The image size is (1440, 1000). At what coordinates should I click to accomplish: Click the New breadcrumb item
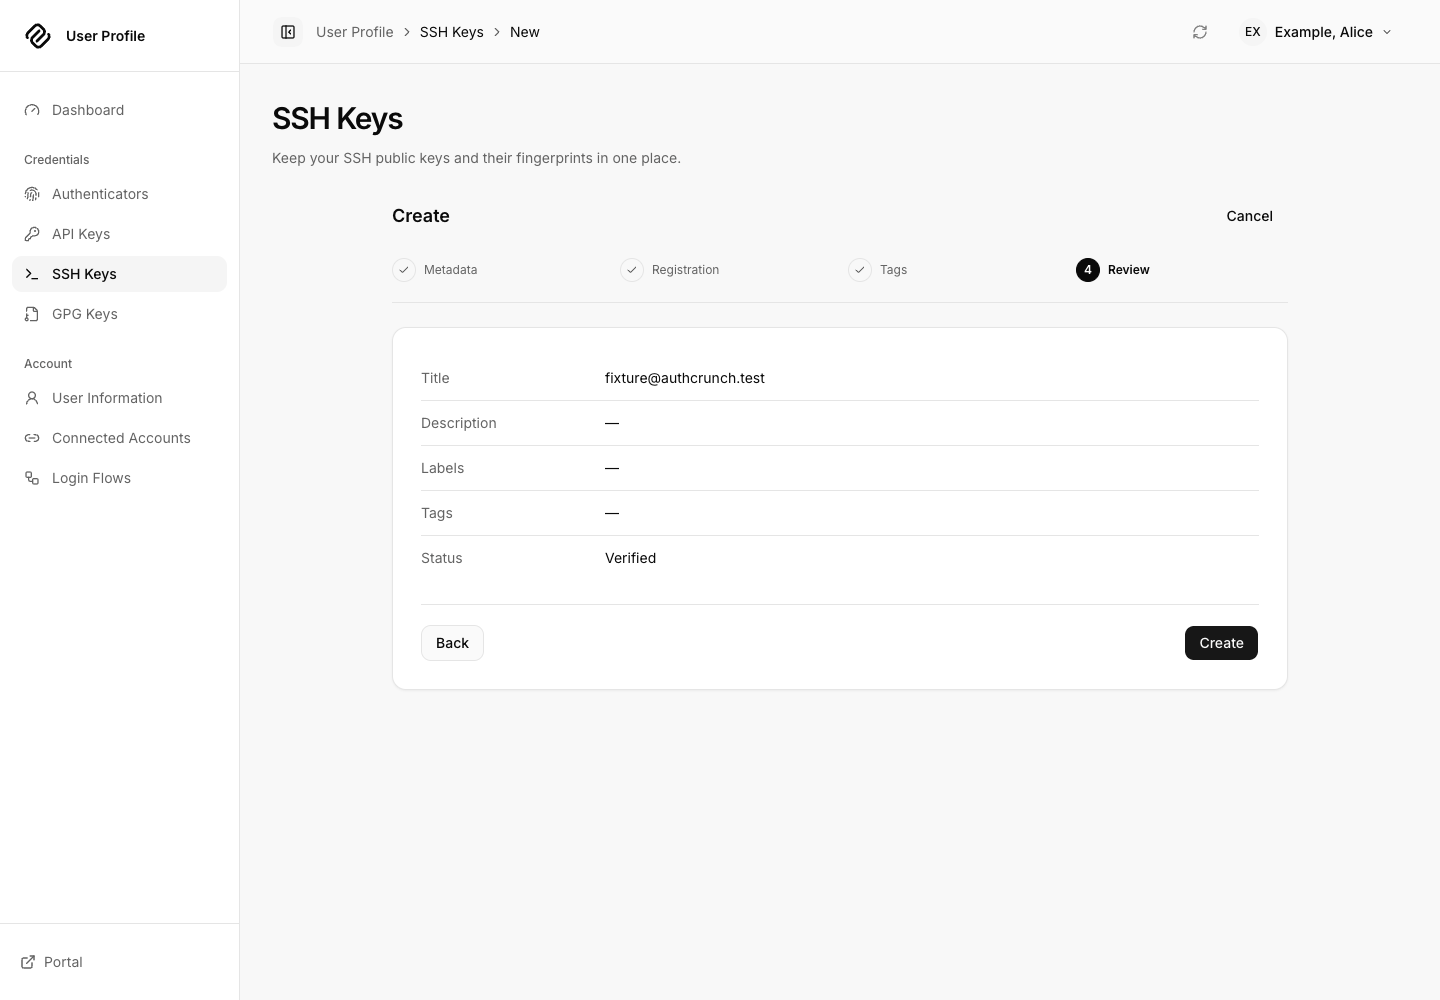tap(525, 32)
